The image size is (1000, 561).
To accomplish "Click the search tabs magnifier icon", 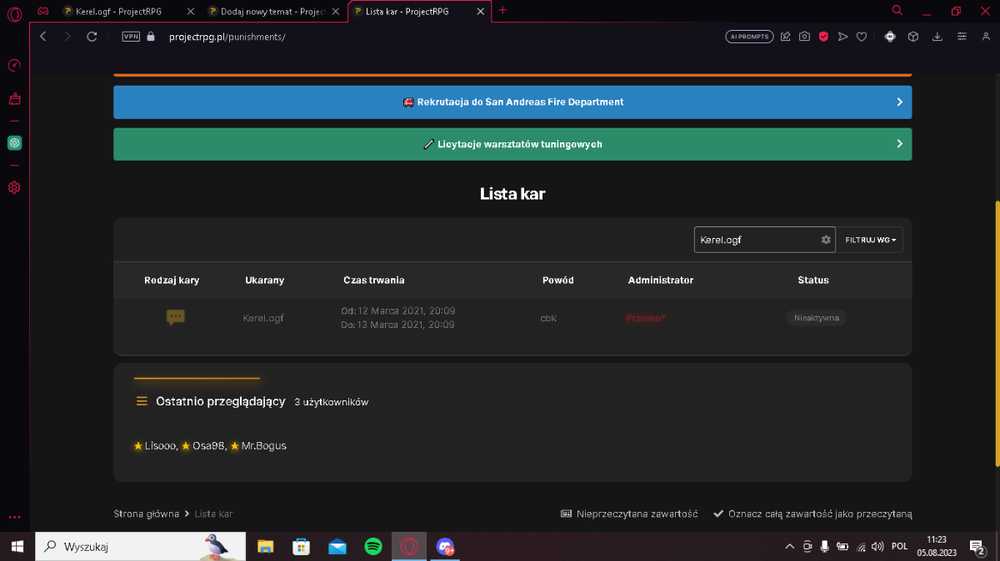I will [x=897, y=10].
